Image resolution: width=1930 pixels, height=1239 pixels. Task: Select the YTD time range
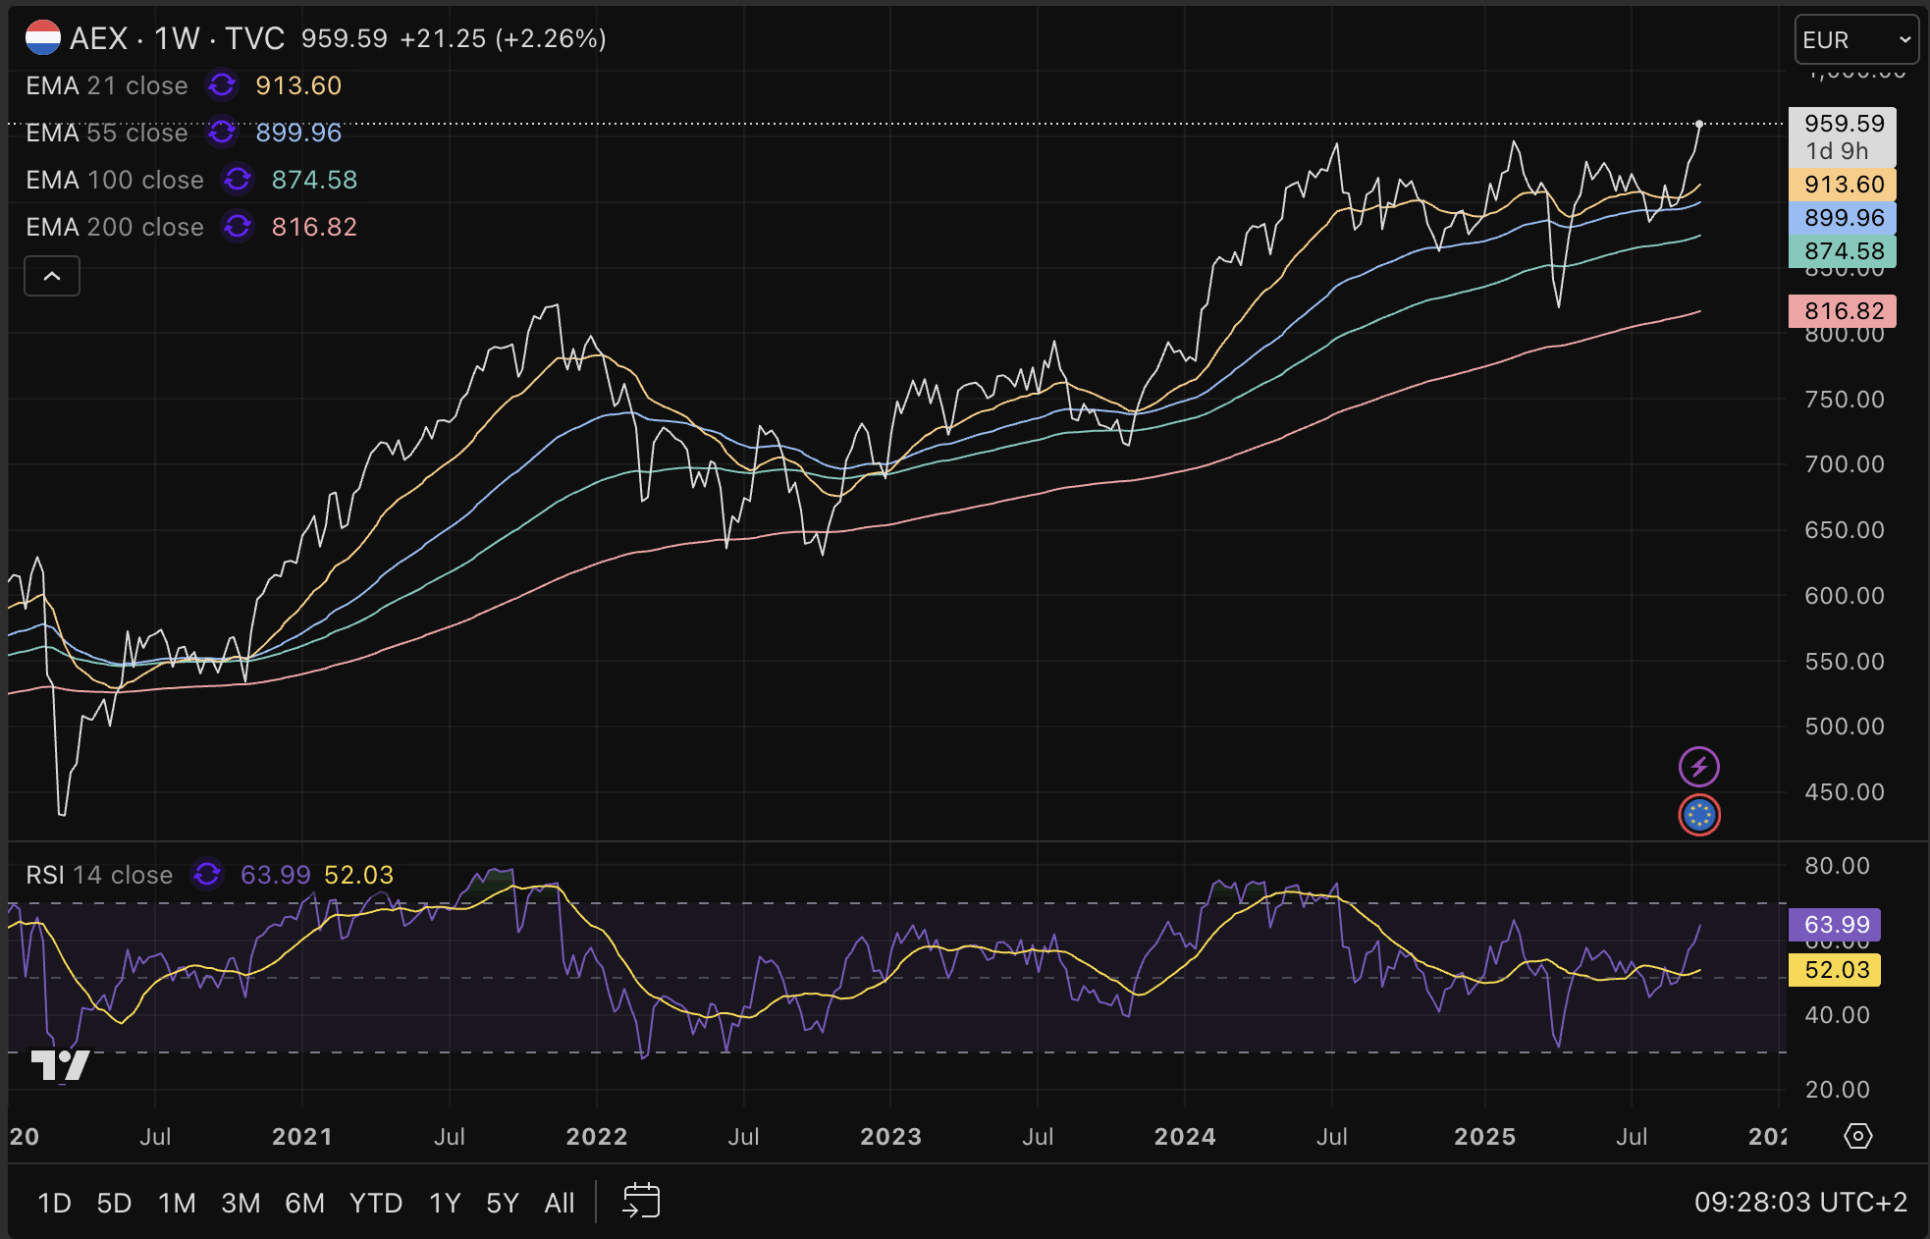375,1202
